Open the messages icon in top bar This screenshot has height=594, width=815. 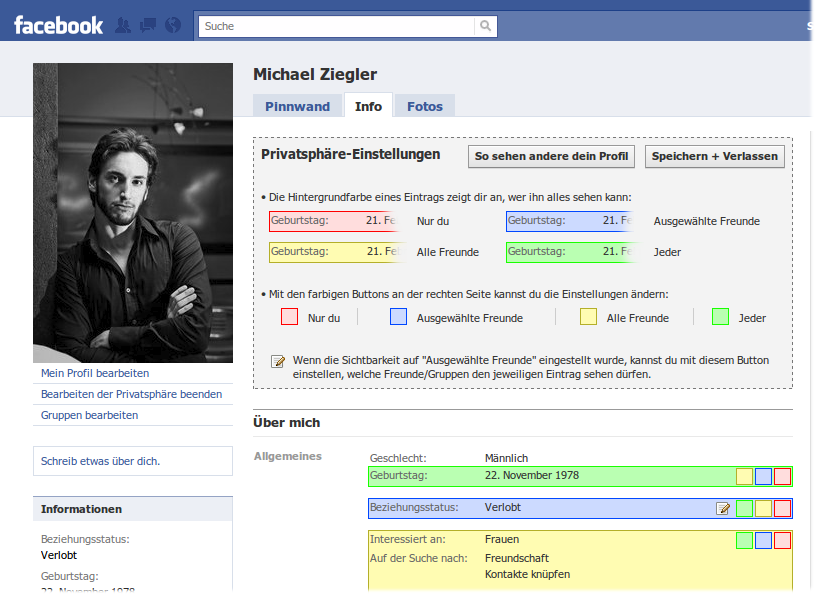[x=148, y=25]
